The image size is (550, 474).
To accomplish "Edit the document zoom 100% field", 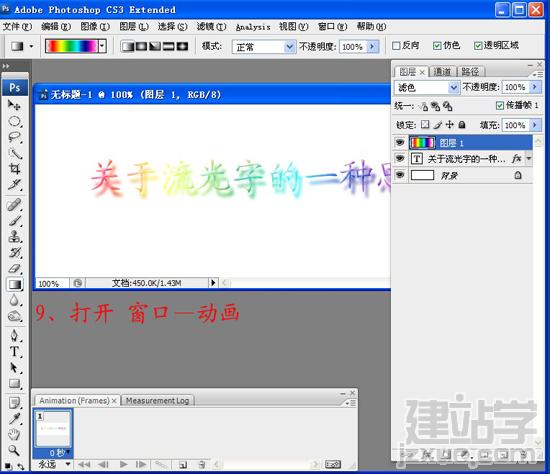I will [x=52, y=283].
